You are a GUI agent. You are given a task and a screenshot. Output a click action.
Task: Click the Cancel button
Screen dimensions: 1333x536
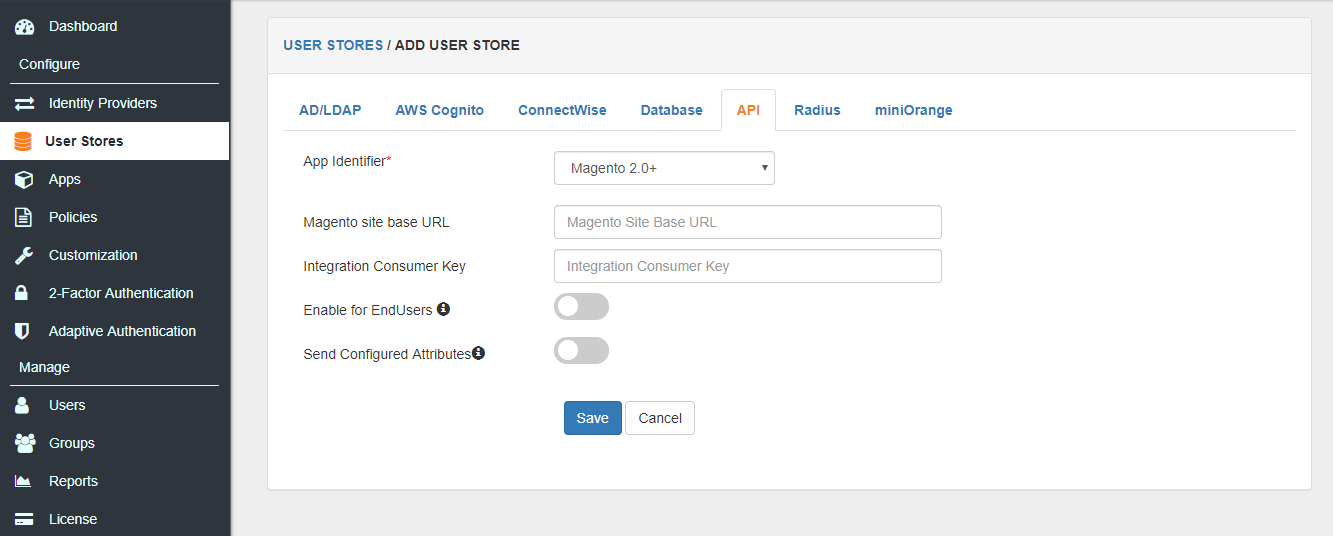pyautogui.click(x=660, y=418)
